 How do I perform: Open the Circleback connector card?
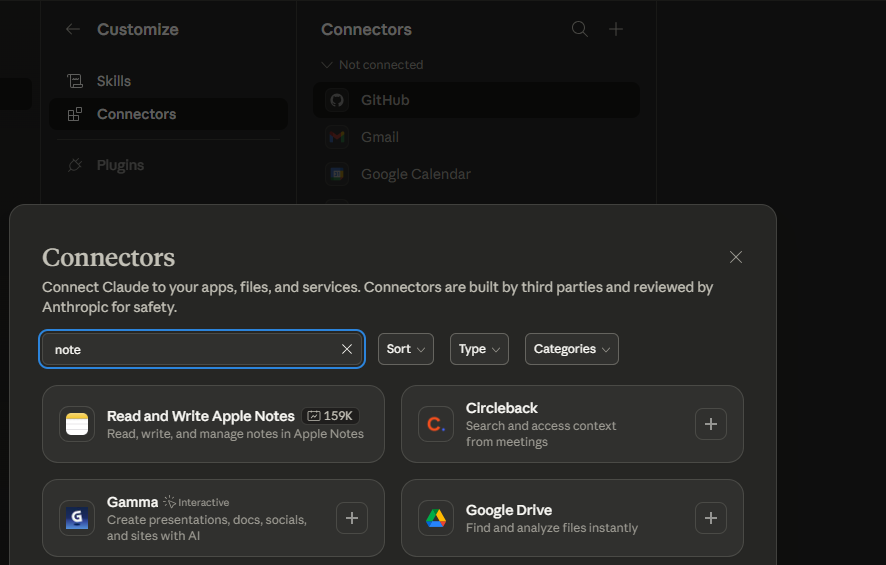[x=572, y=424]
